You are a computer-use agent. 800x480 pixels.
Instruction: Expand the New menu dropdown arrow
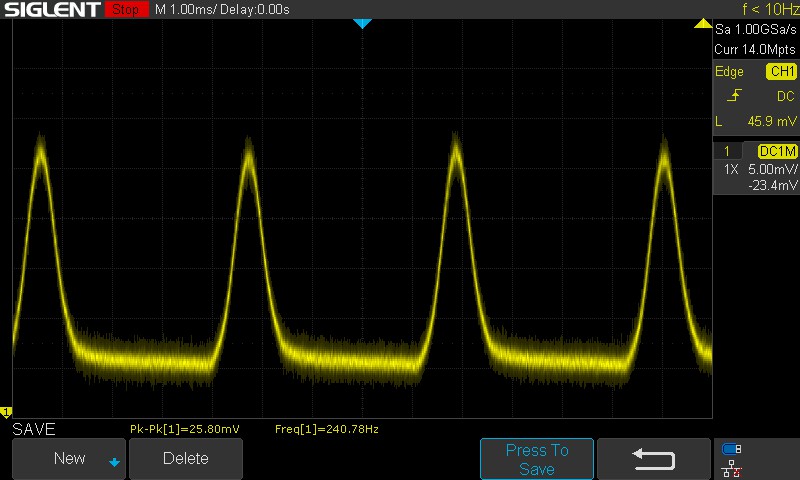point(114,461)
